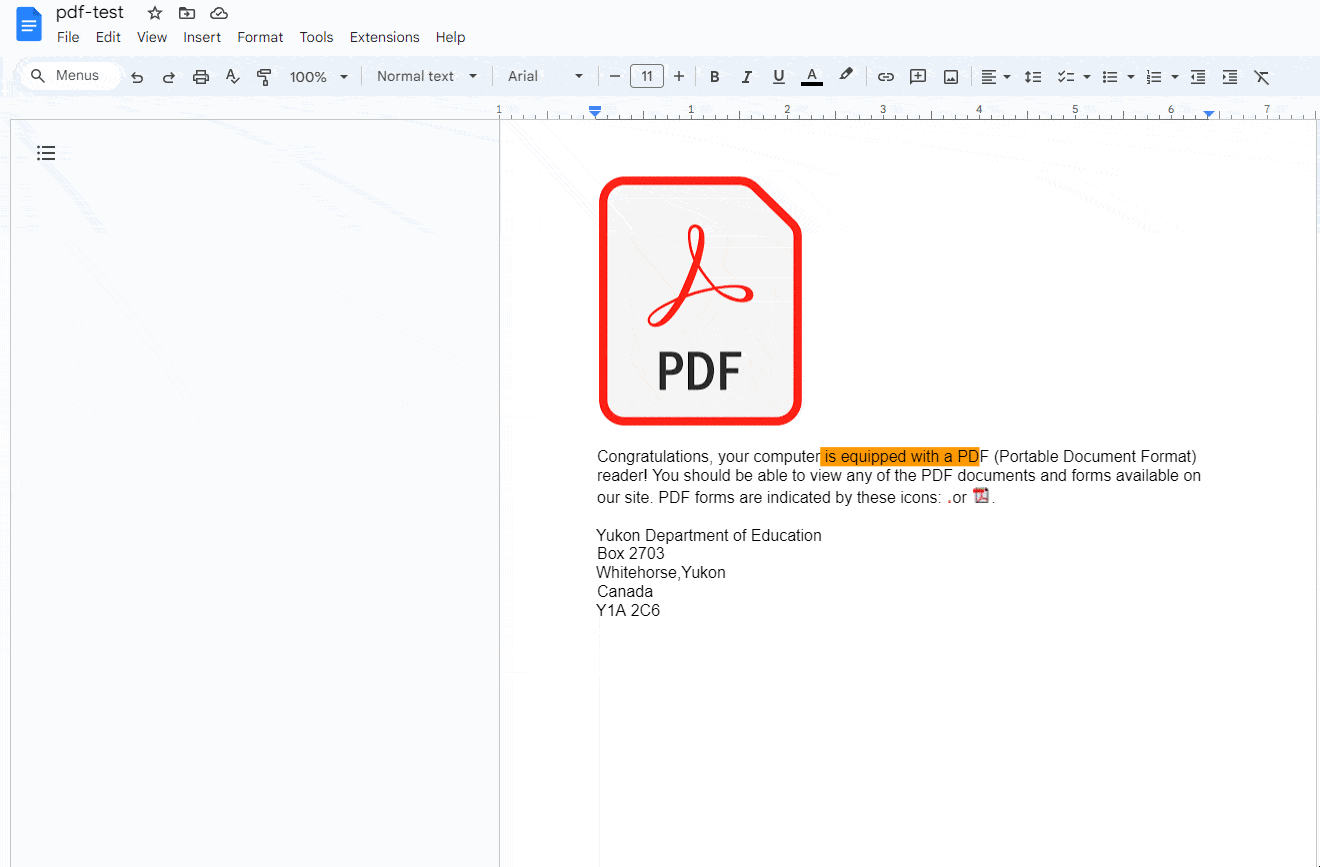Viewport: 1320px width, 867px height.
Task: Open the Edit menu
Action: point(108,37)
